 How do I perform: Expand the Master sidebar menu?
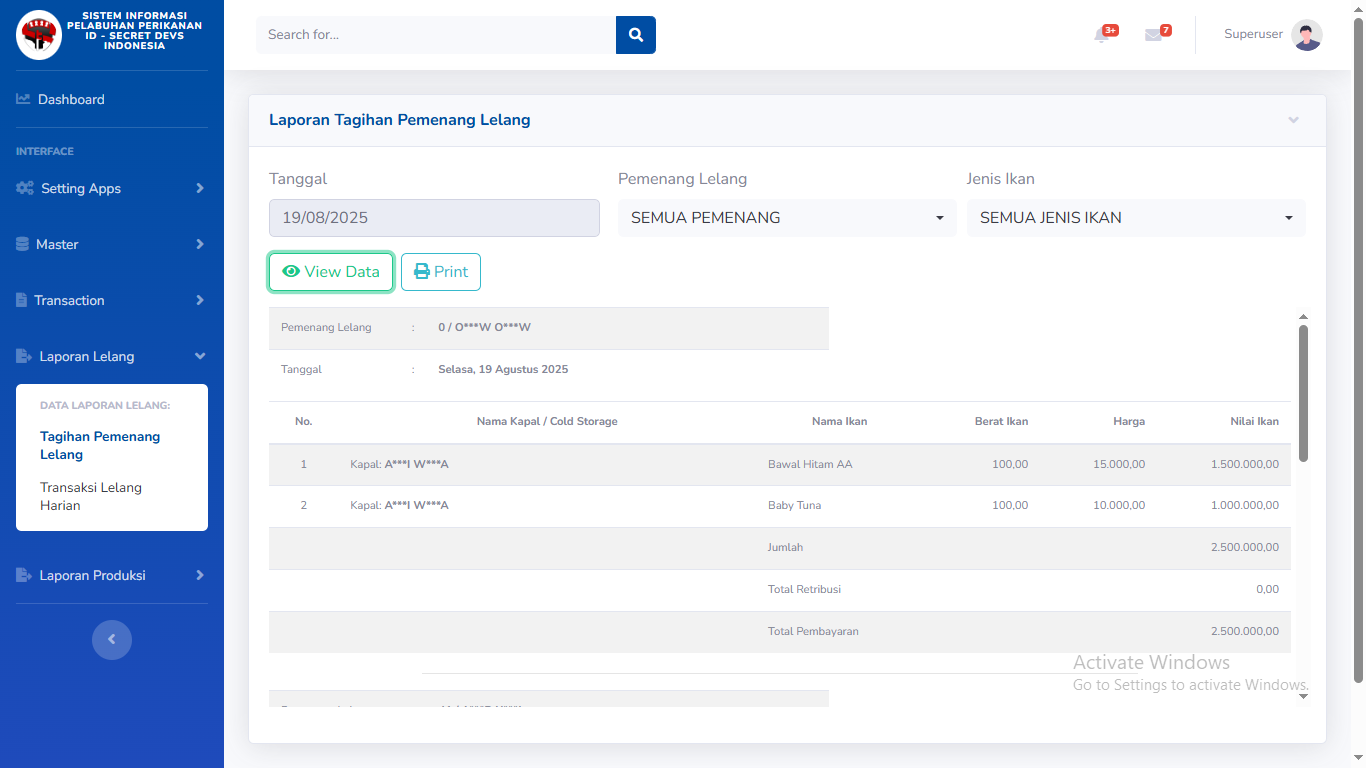(111, 244)
